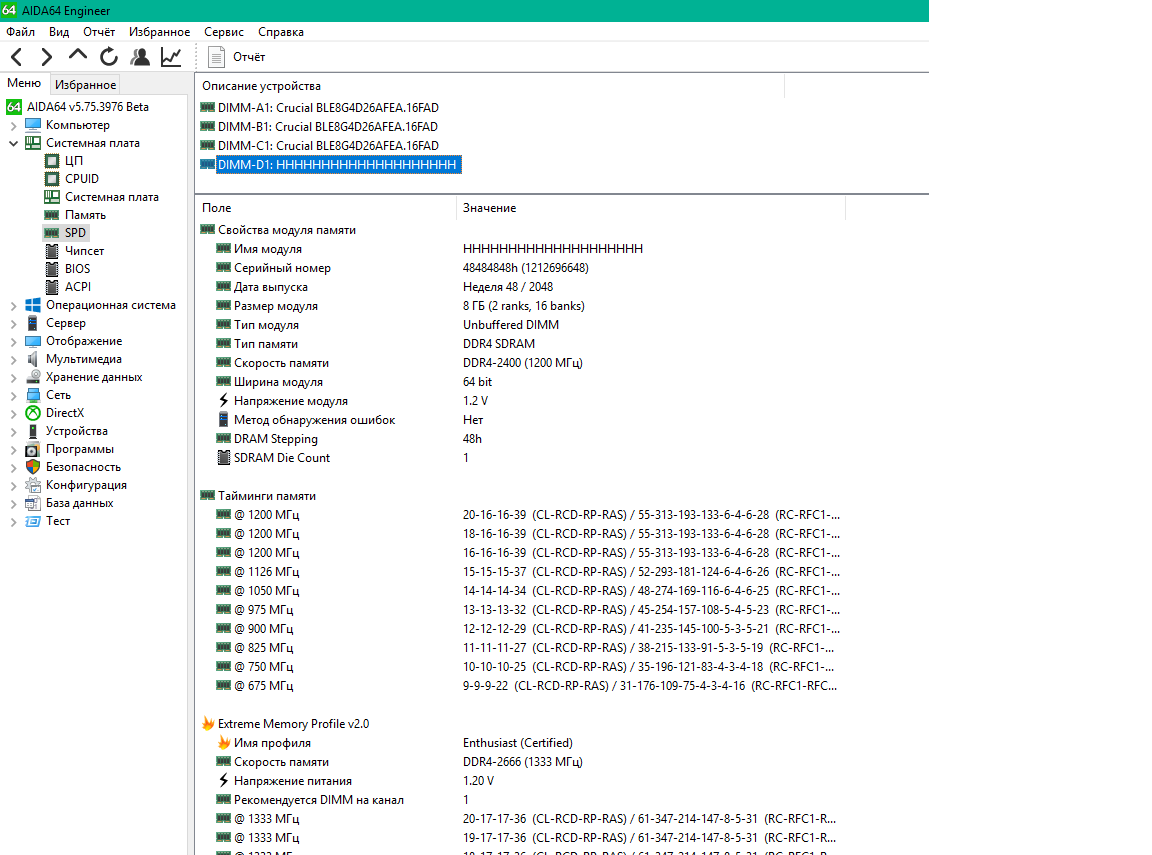Click the Компьютер monitor icon

click(33, 125)
